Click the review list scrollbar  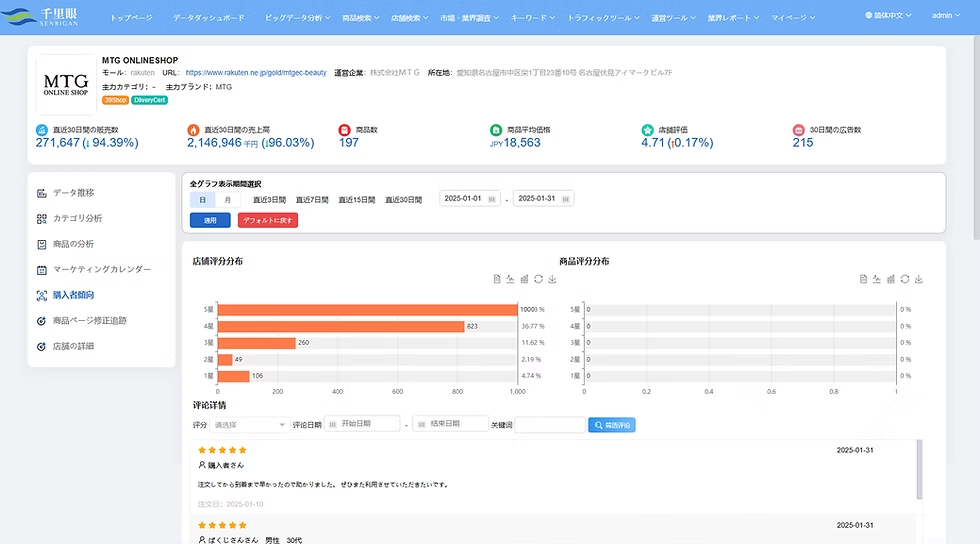pos(919,470)
